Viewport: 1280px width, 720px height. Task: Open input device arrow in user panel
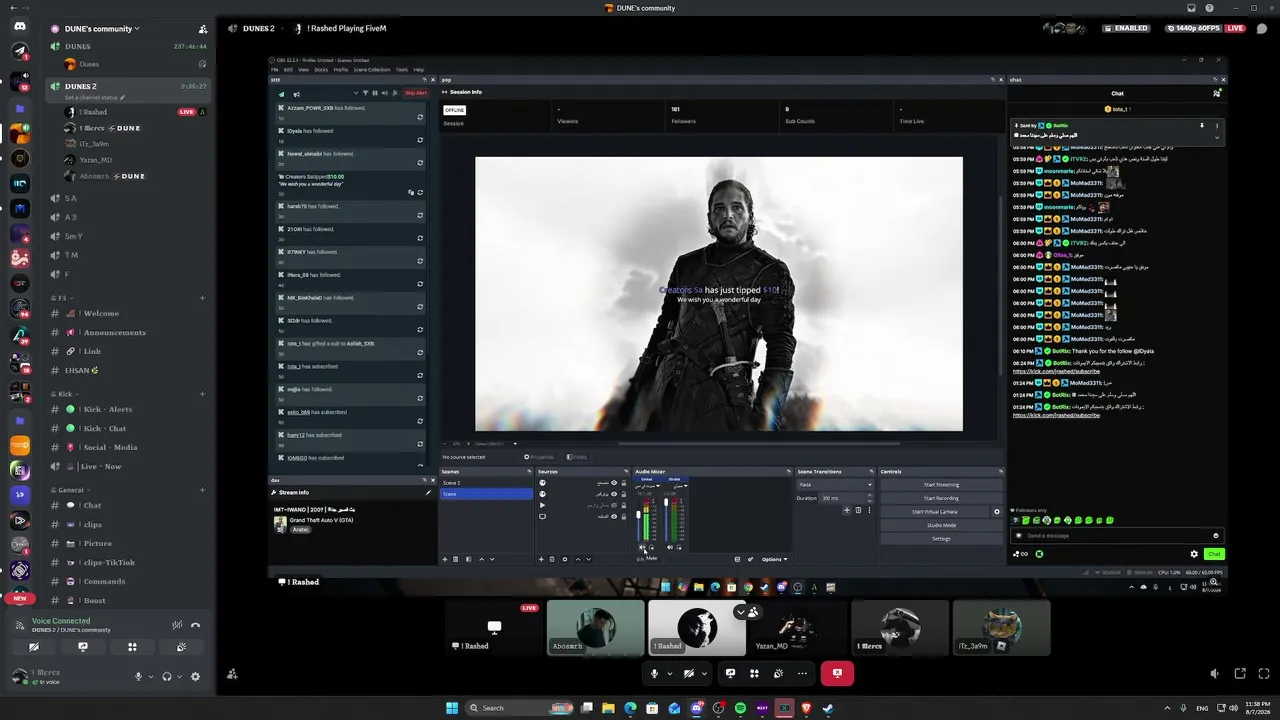(152, 677)
